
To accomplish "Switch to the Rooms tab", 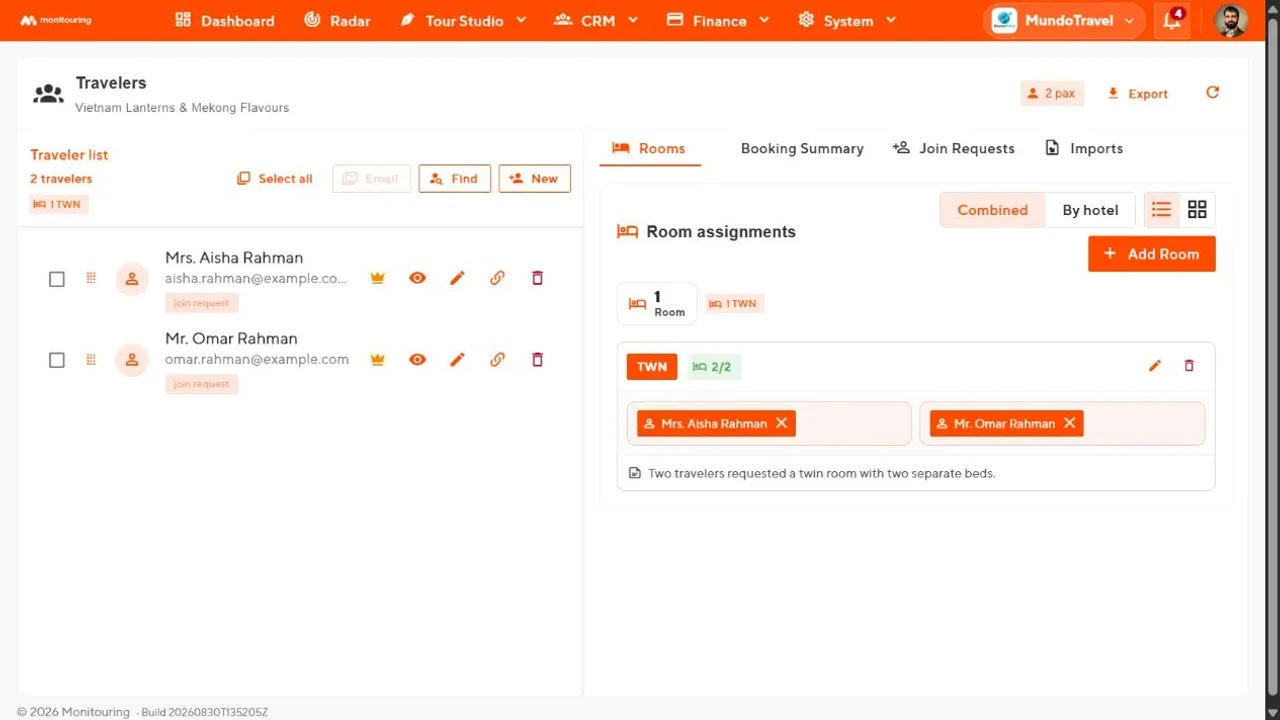I will [x=649, y=148].
